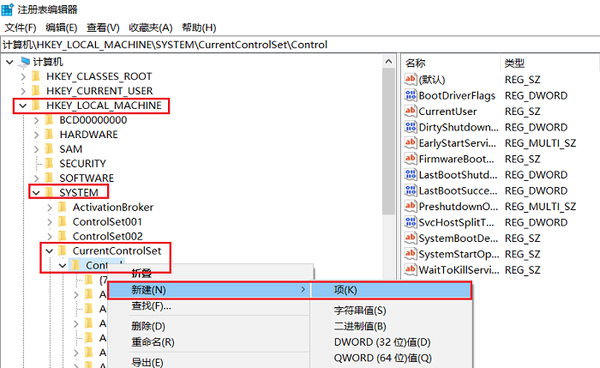Click the string icon beside WaitToKillServi value
This screenshot has height=368, width=600.
410,270
